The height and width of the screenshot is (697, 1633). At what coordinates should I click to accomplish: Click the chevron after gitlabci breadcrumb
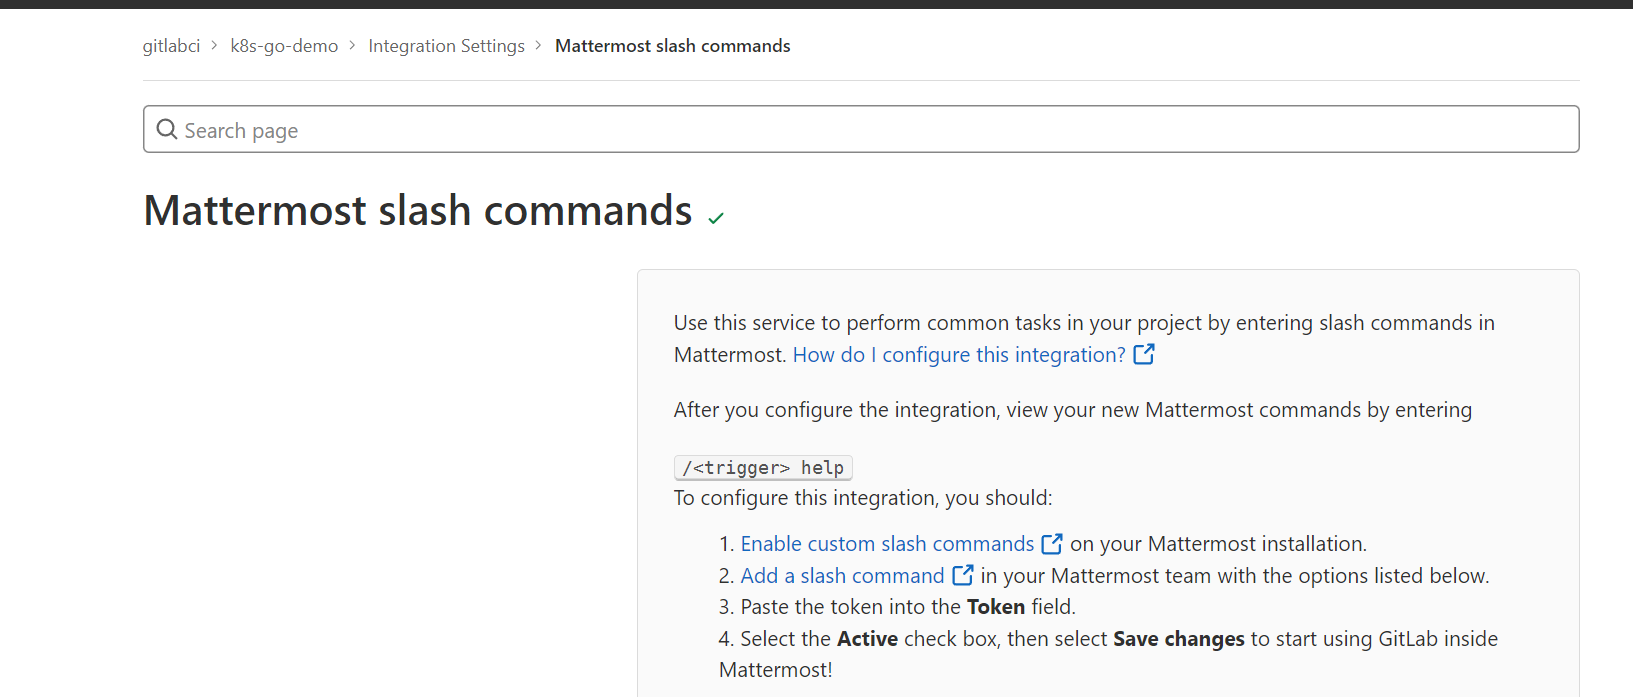(214, 46)
